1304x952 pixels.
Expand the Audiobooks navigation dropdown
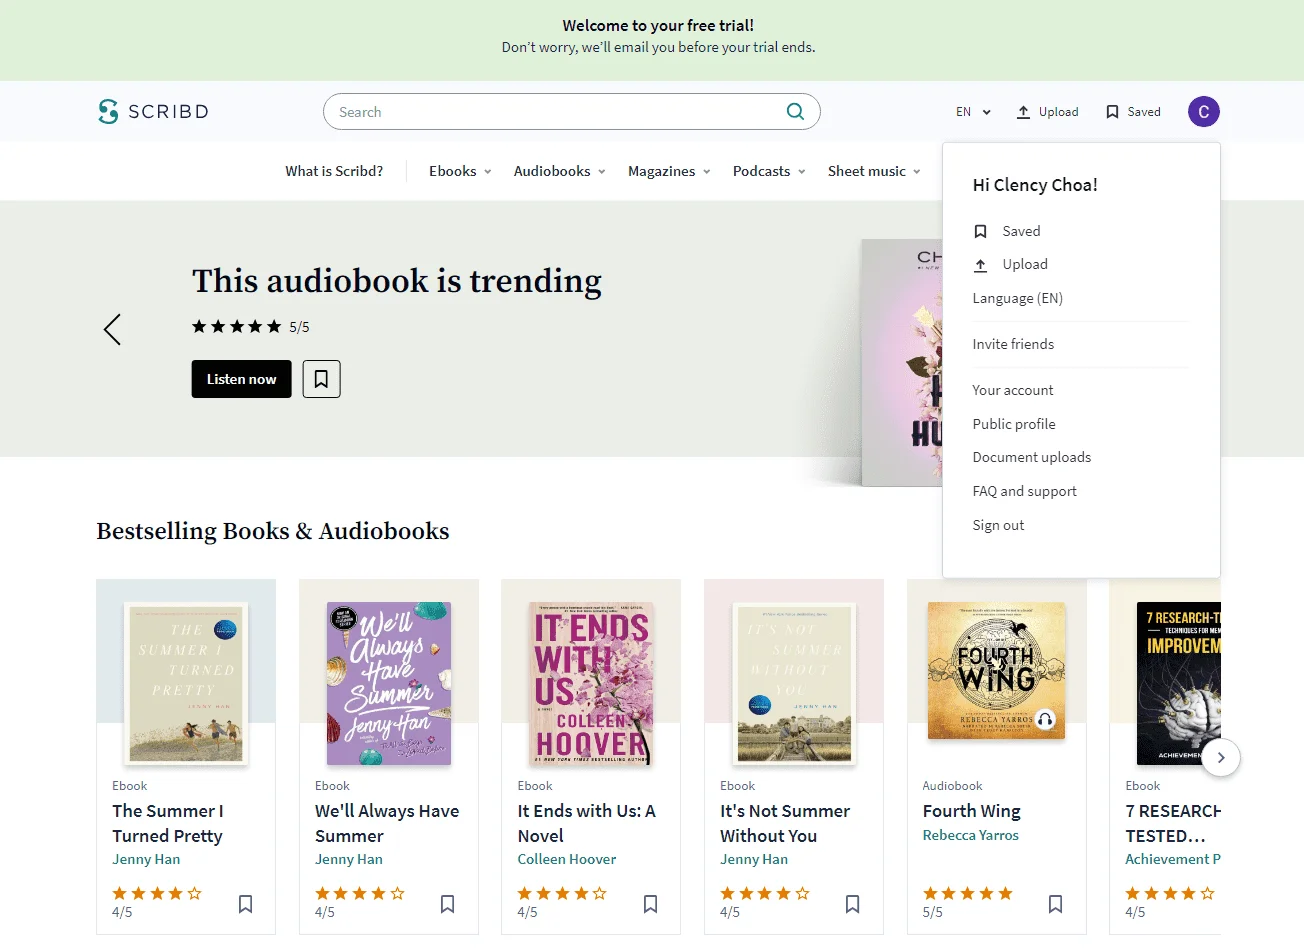click(560, 171)
